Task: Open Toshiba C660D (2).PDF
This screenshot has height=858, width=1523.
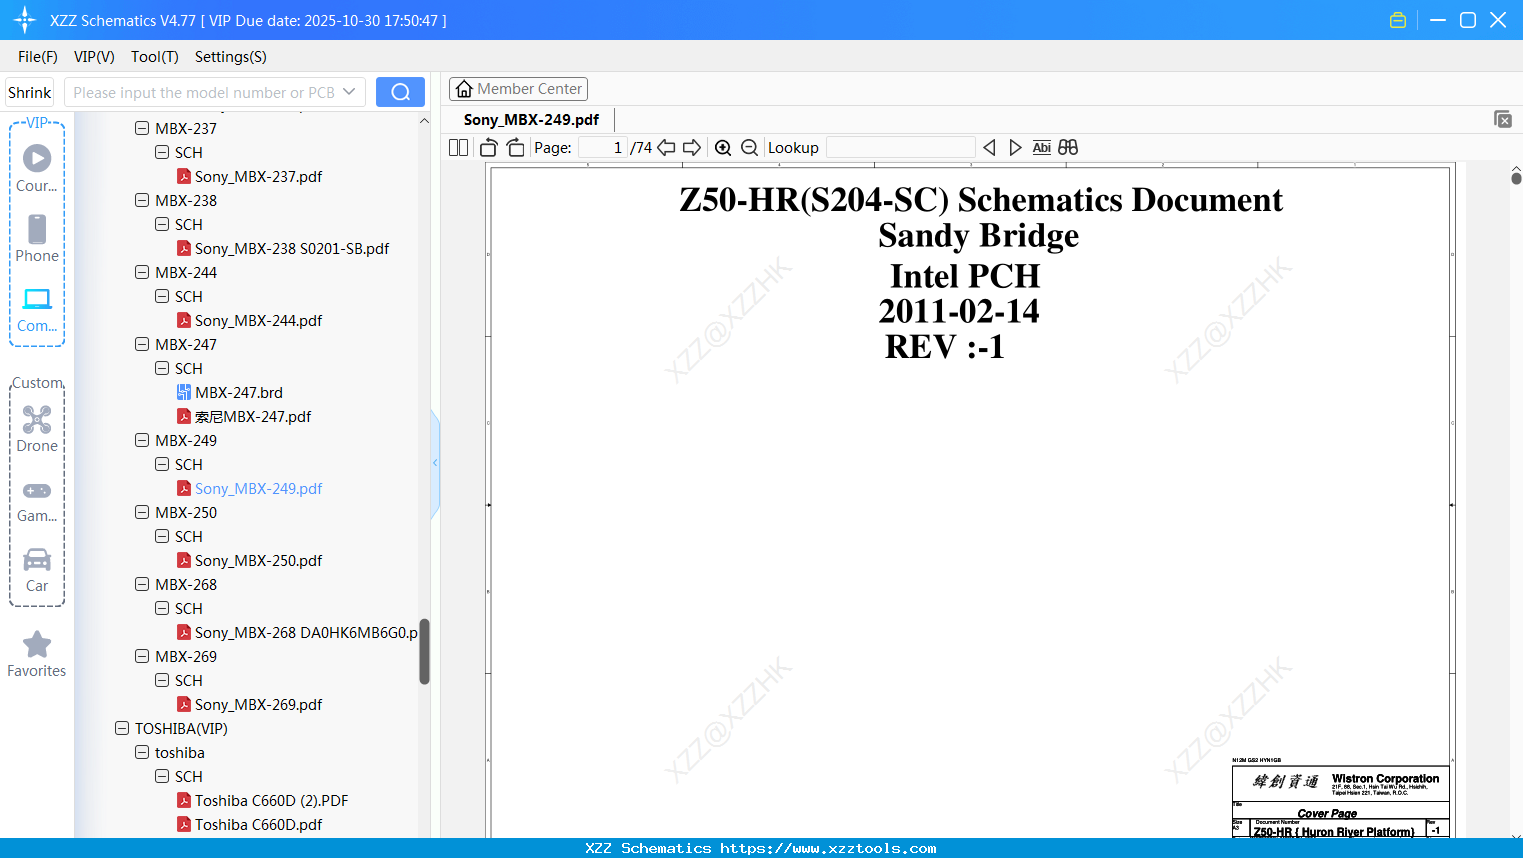Action: click(x=271, y=801)
